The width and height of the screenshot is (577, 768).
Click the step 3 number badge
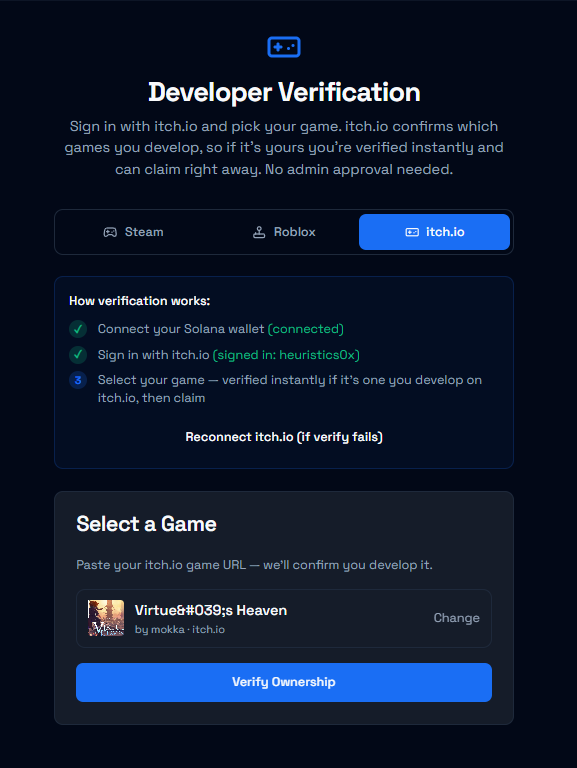[78, 380]
